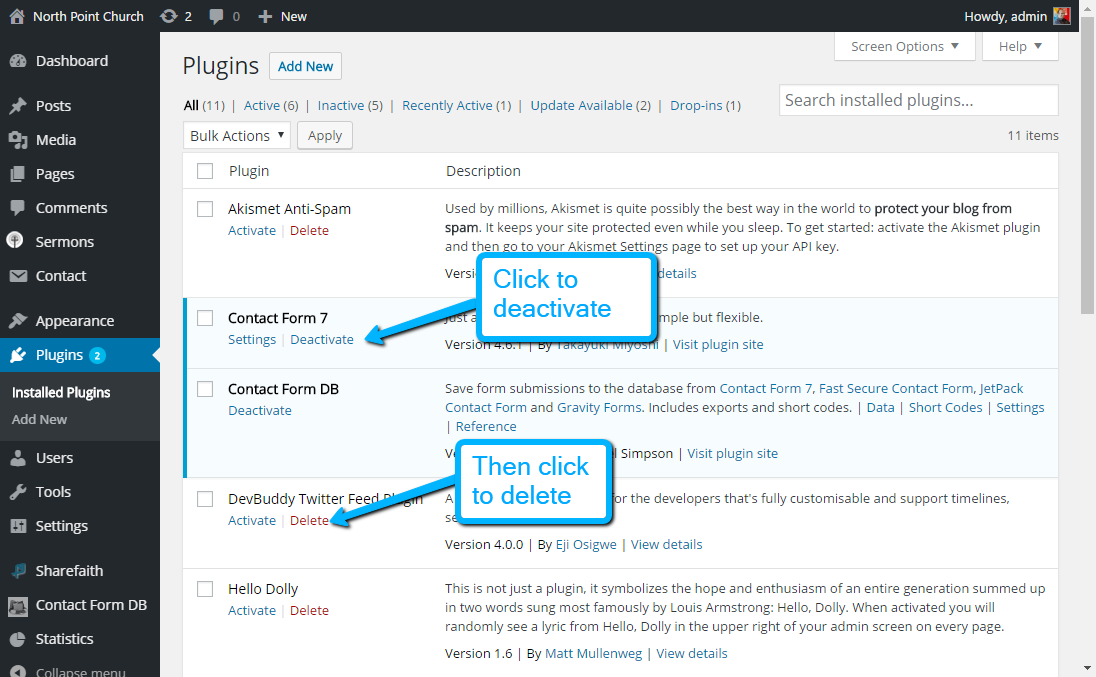
Task: Click the Appearance paintbrush icon
Action: point(17,321)
